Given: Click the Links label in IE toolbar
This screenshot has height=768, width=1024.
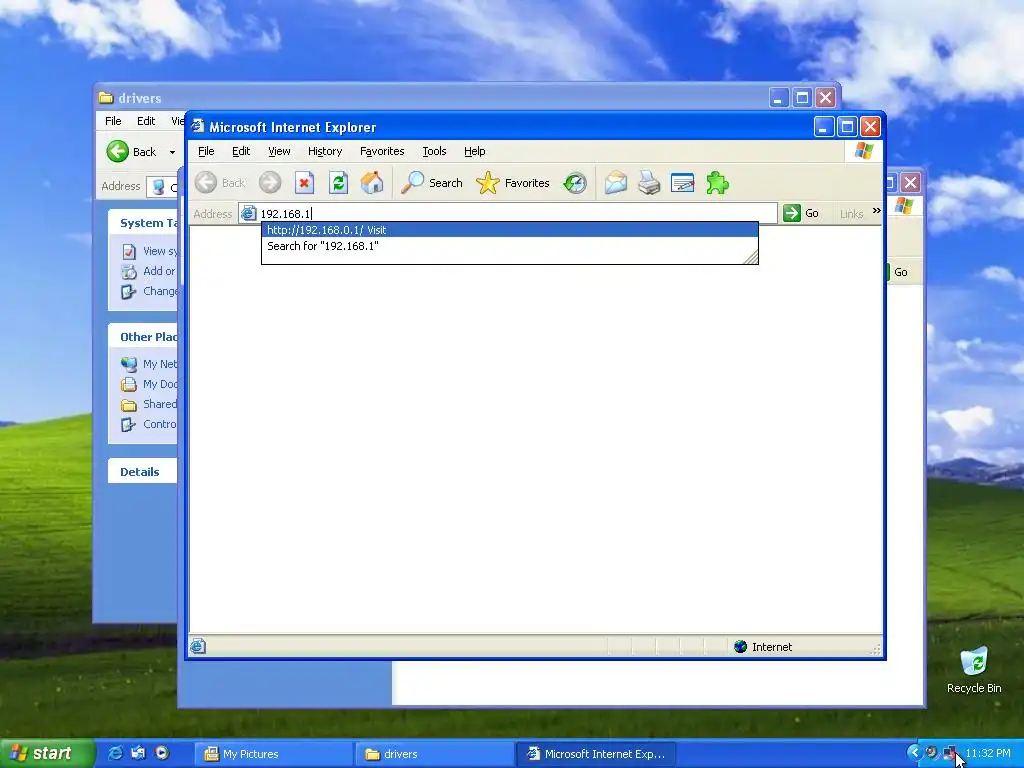Looking at the screenshot, I should click(x=851, y=214).
